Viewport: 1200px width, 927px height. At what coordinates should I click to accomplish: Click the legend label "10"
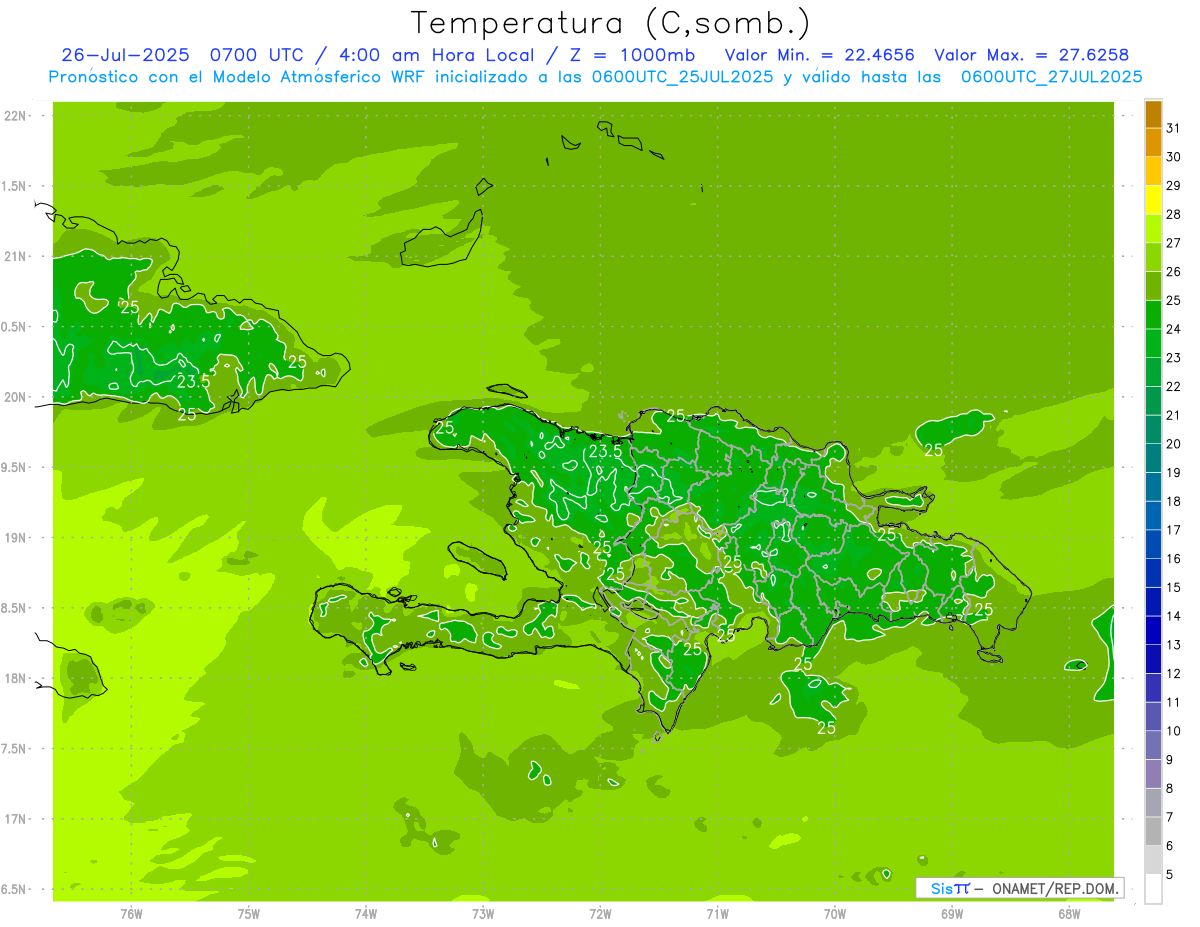[1174, 731]
